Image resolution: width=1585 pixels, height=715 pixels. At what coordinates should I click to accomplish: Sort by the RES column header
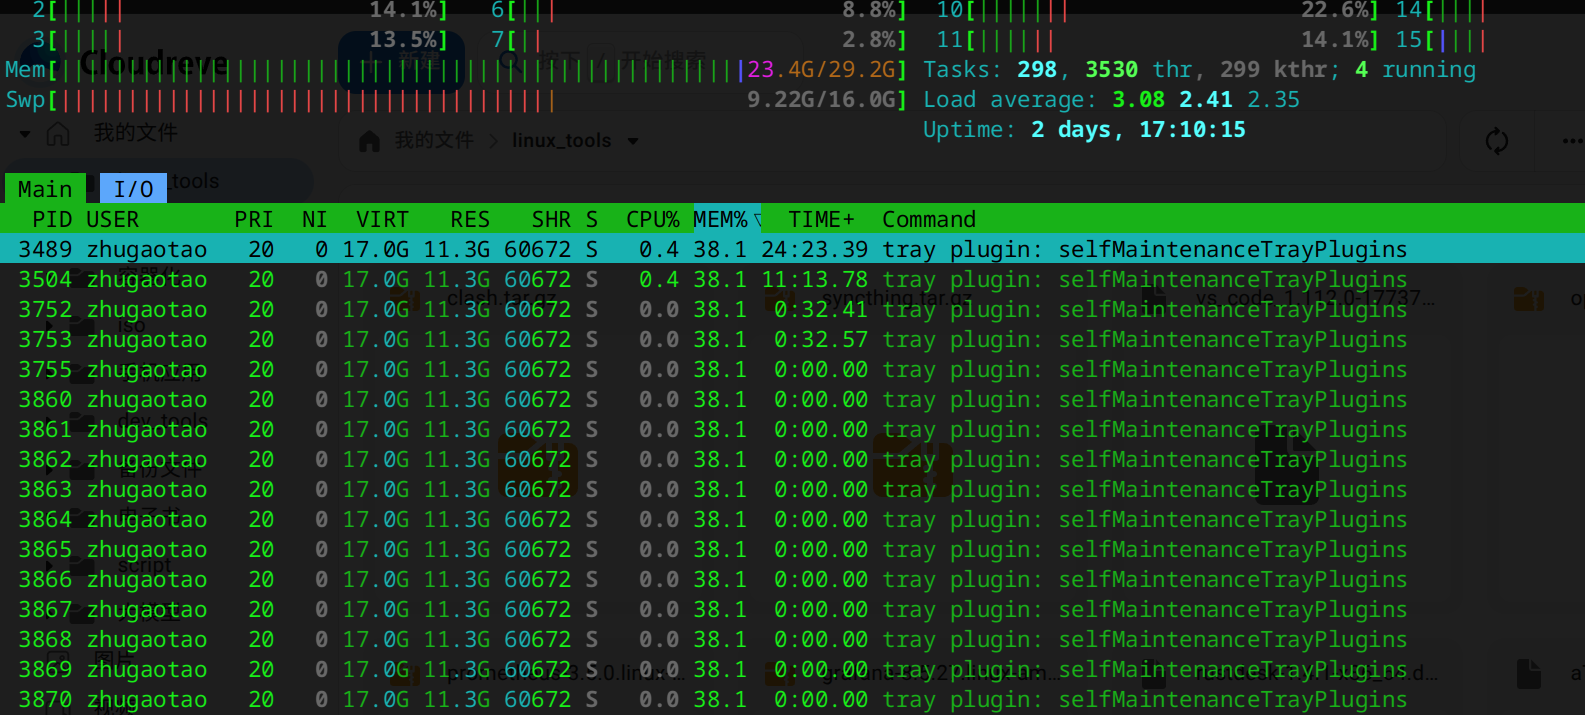[470, 219]
